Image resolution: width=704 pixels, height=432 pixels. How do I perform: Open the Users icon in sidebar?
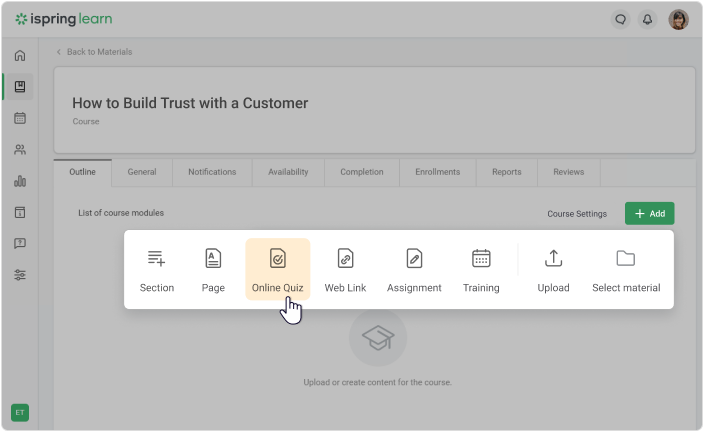click(20, 150)
